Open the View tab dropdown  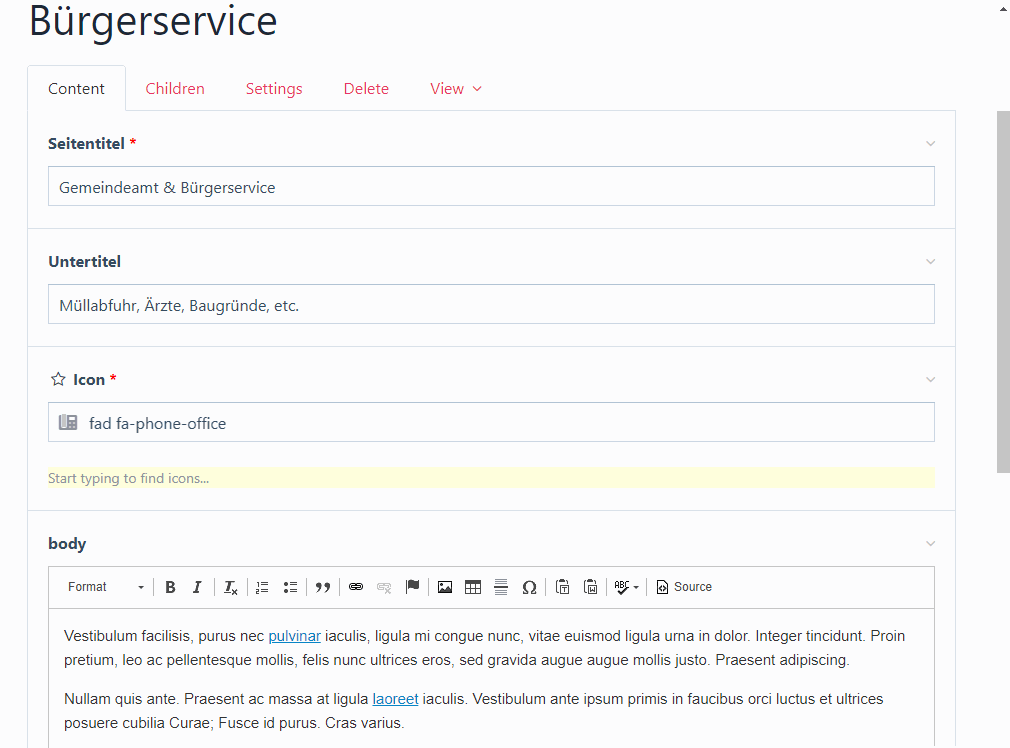(456, 89)
